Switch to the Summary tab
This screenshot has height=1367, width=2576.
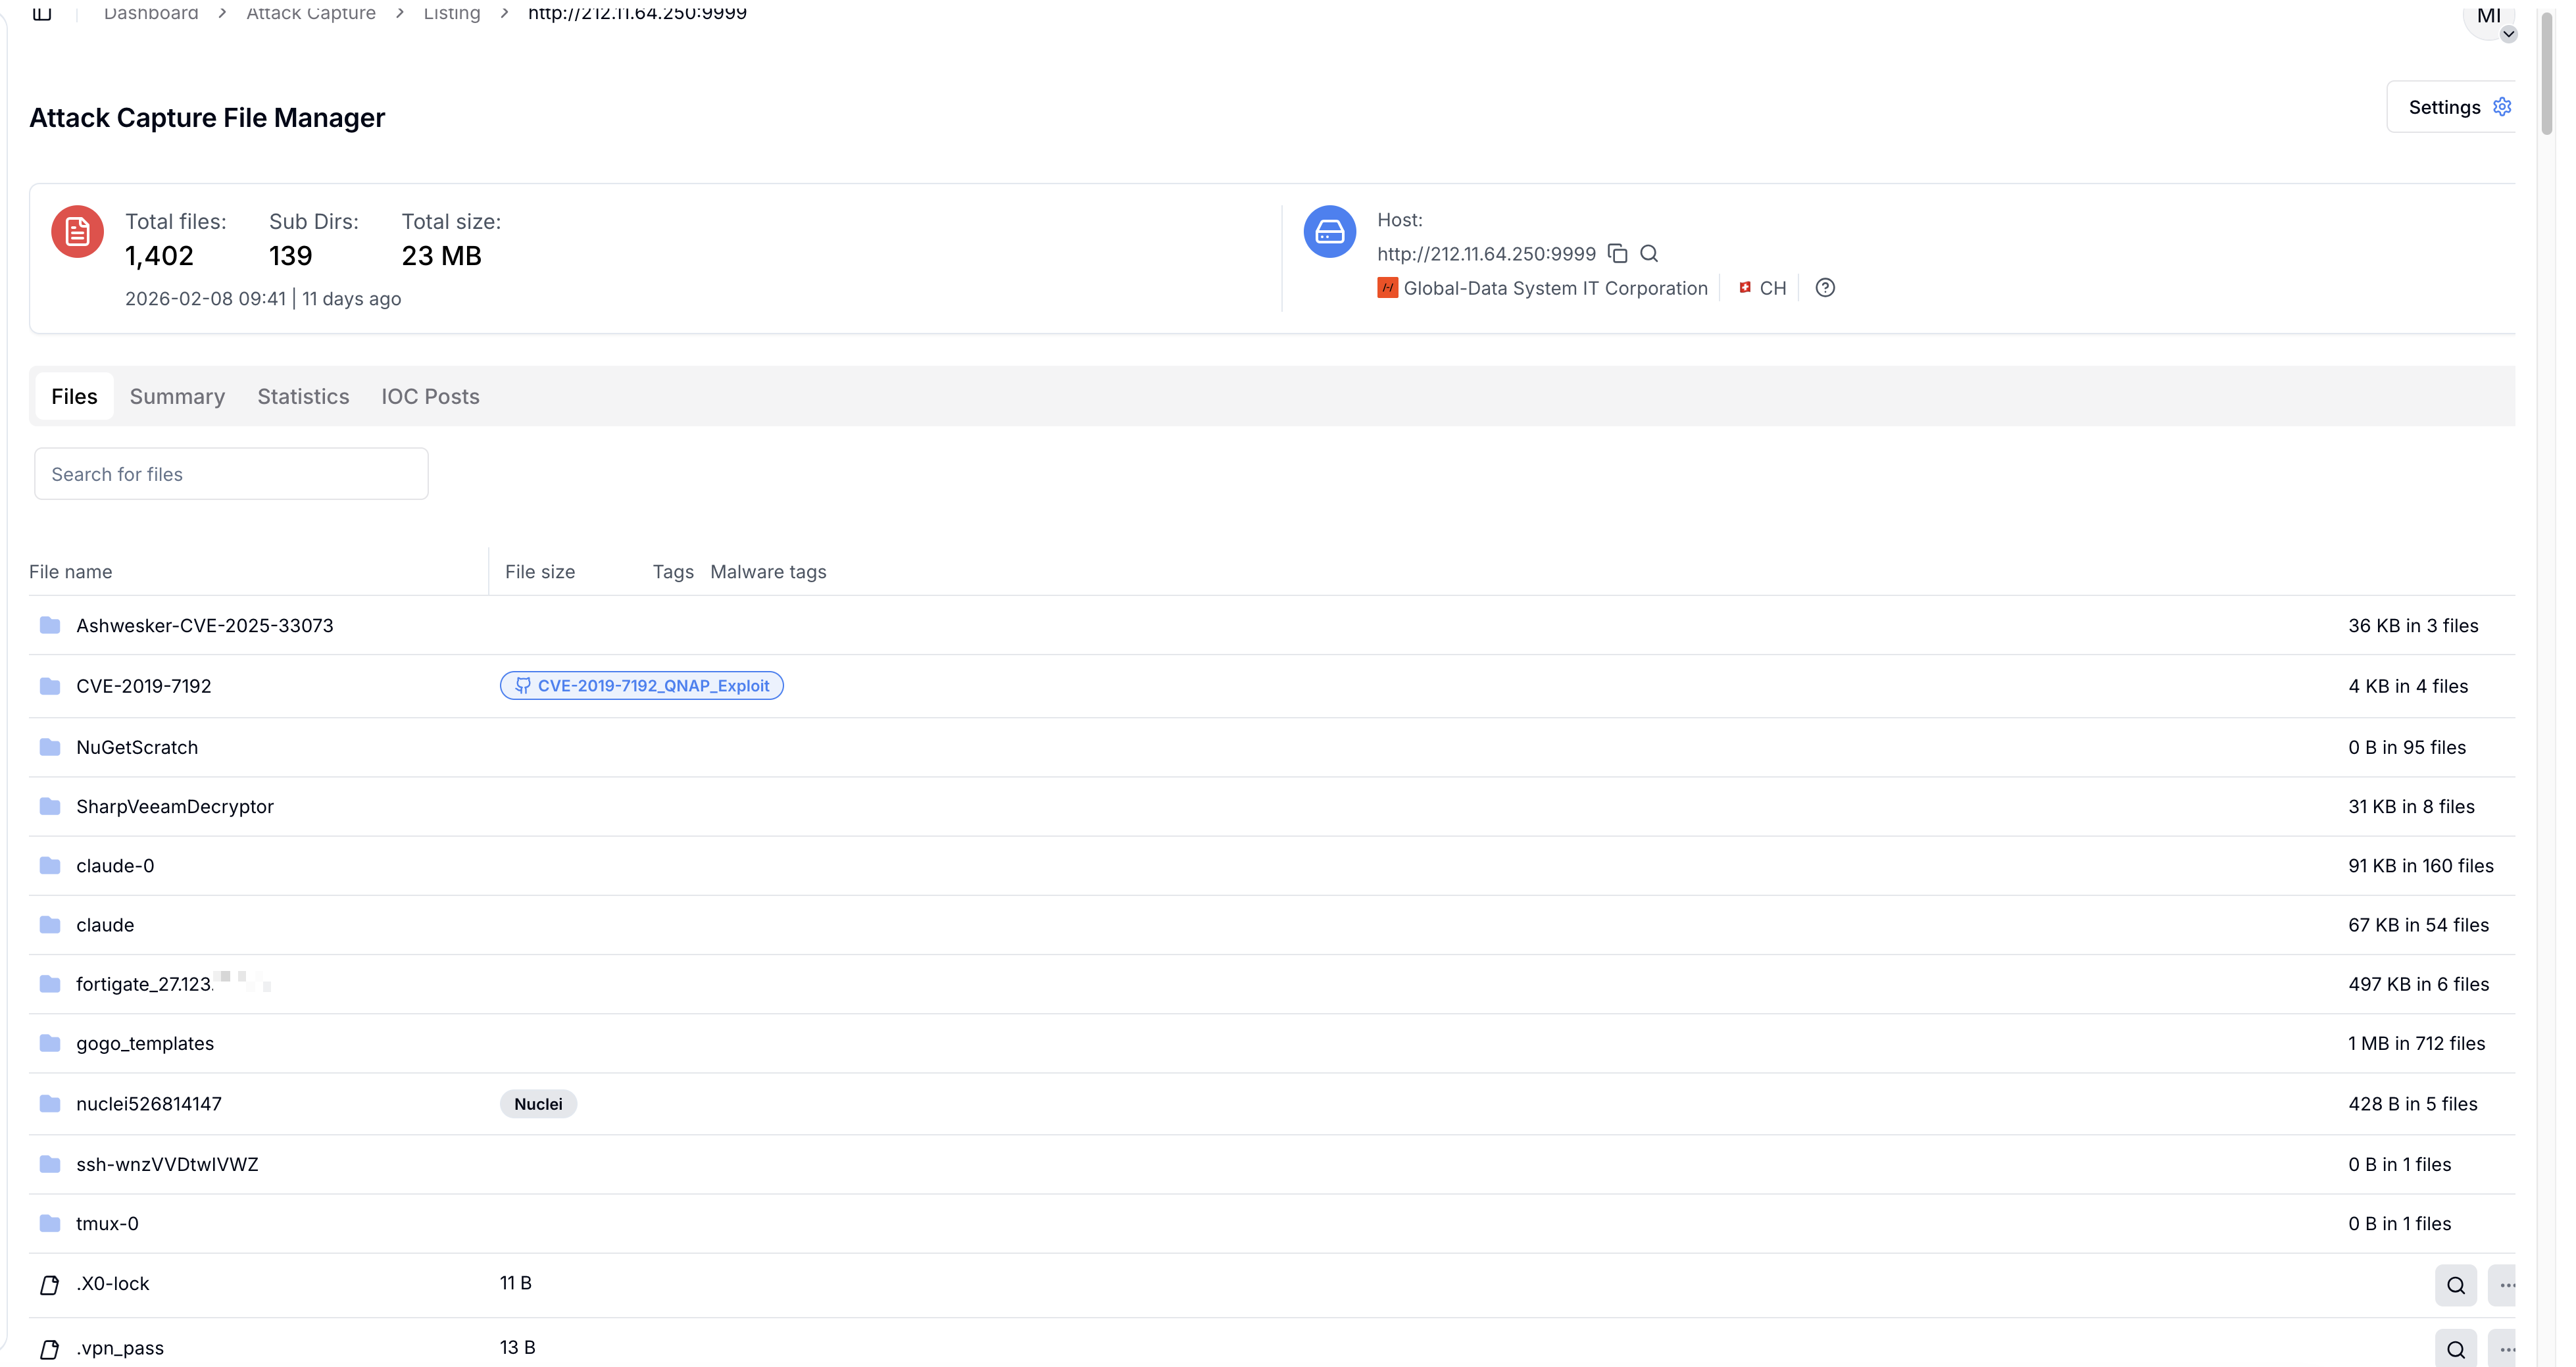coord(177,396)
